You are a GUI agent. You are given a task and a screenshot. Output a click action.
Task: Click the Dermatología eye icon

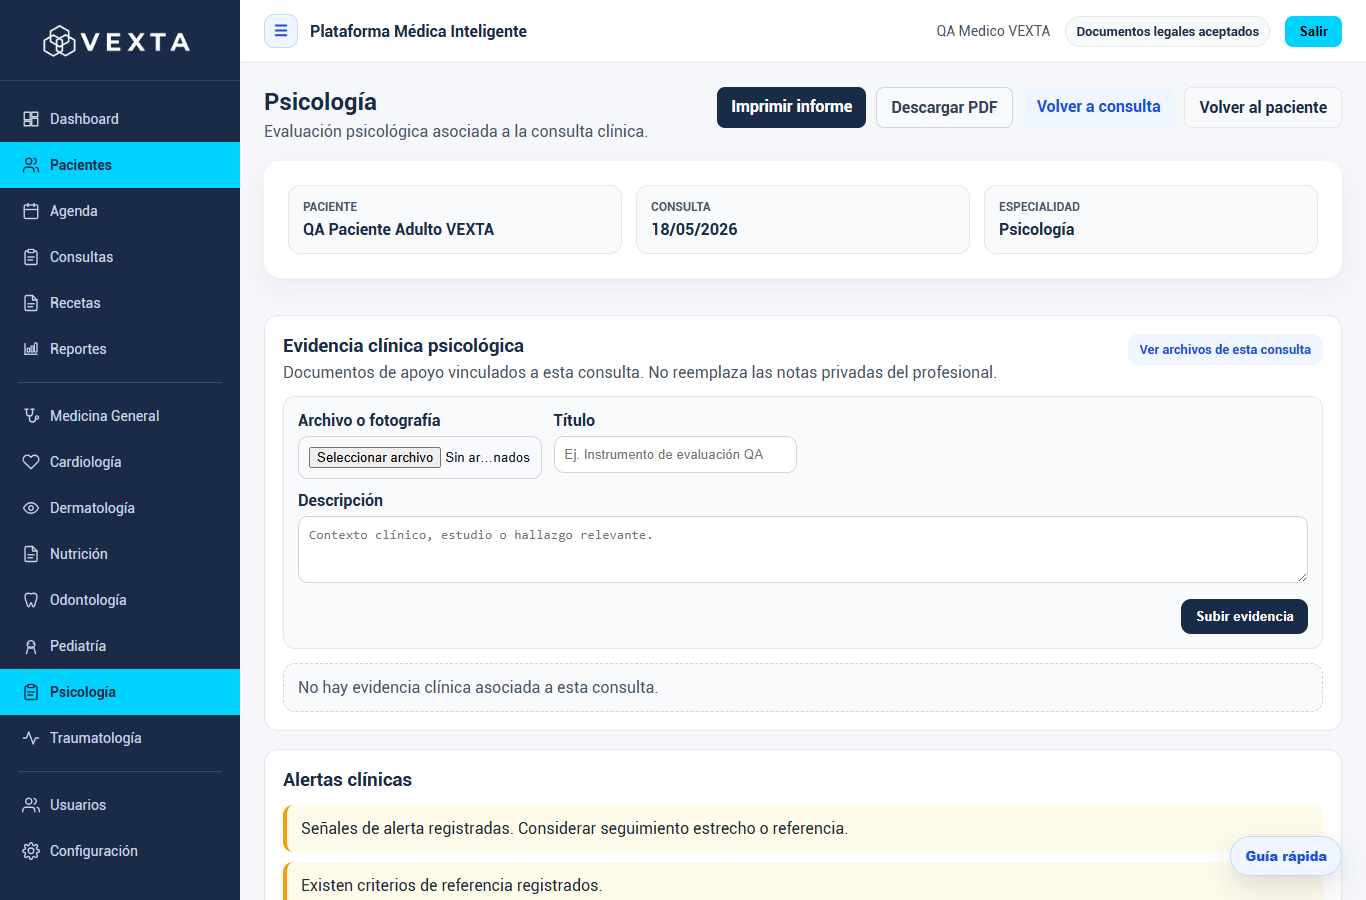coord(31,508)
